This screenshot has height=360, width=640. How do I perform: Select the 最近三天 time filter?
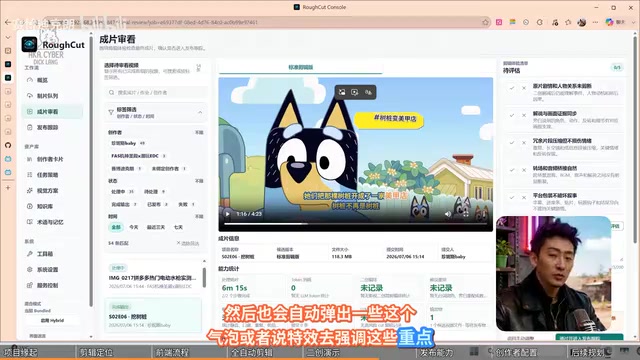point(156,227)
